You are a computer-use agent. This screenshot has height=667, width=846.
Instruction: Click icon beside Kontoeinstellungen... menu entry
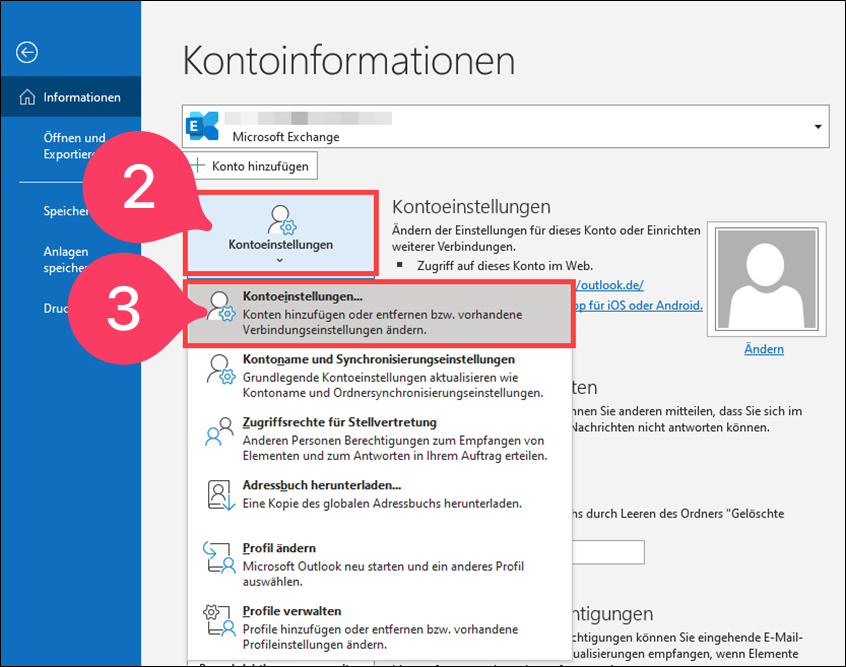[x=221, y=307]
